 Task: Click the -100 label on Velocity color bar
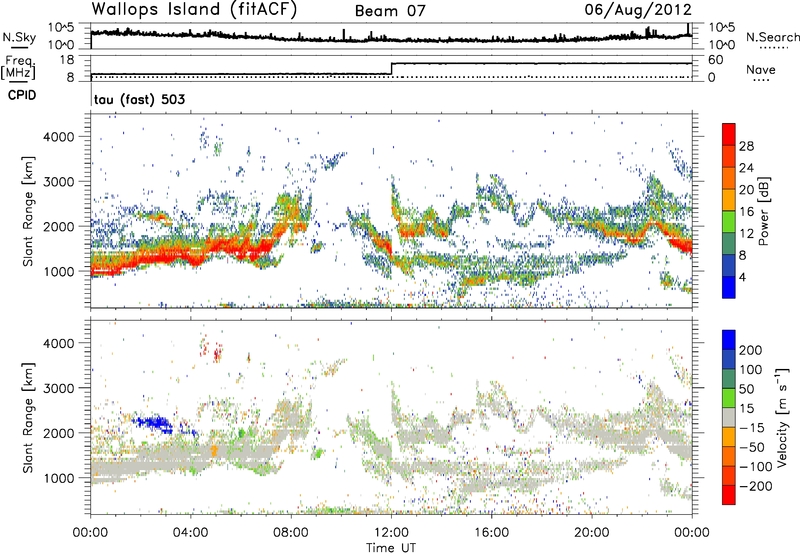(756, 467)
